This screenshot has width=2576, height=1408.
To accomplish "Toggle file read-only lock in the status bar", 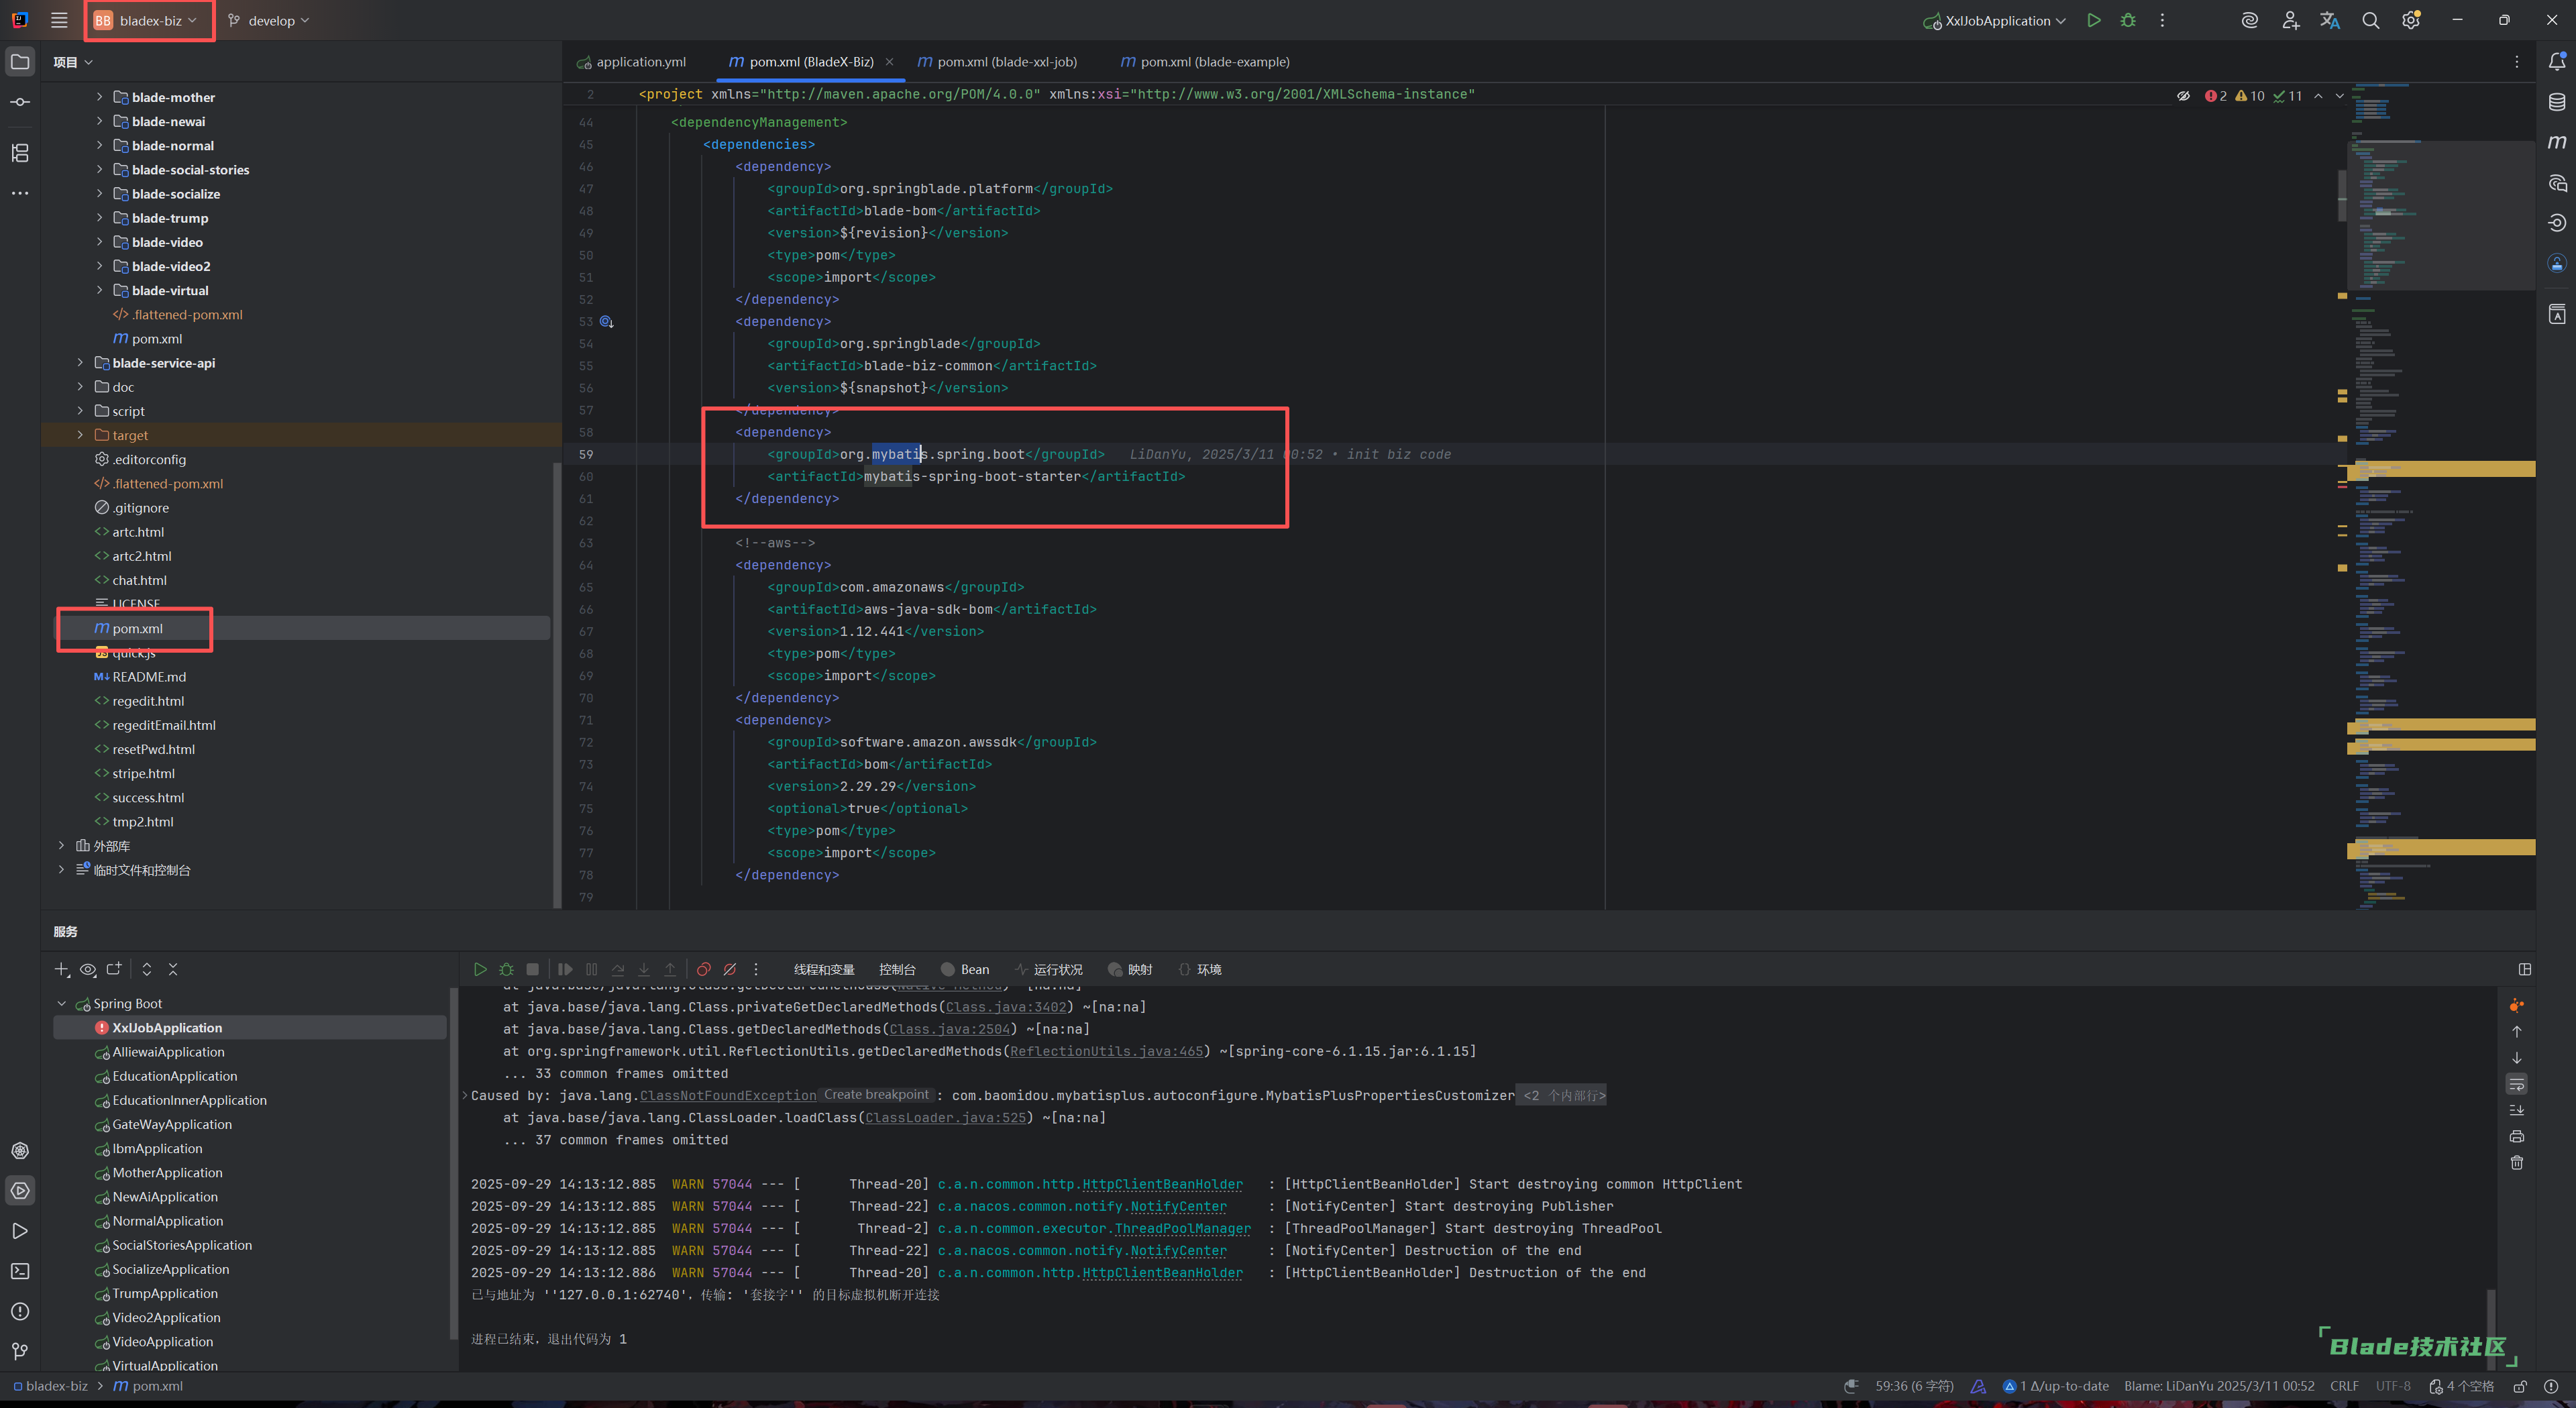I will pyautogui.click(x=2521, y=1386).
